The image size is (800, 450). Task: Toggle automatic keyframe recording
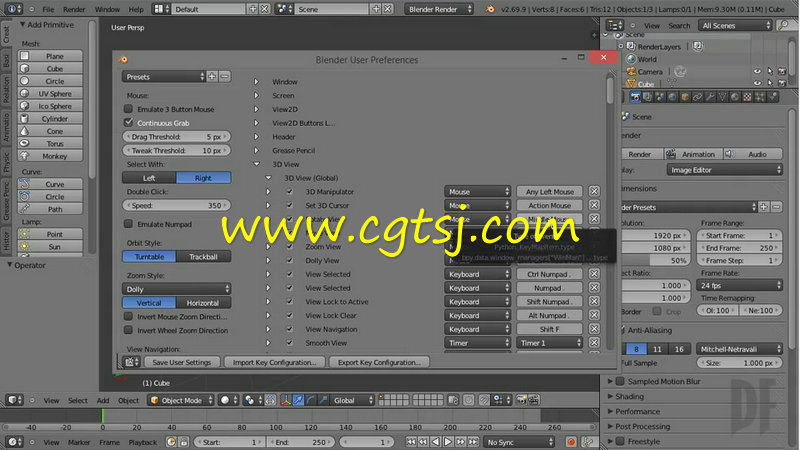pyautogui.click(x=571, y=442)
